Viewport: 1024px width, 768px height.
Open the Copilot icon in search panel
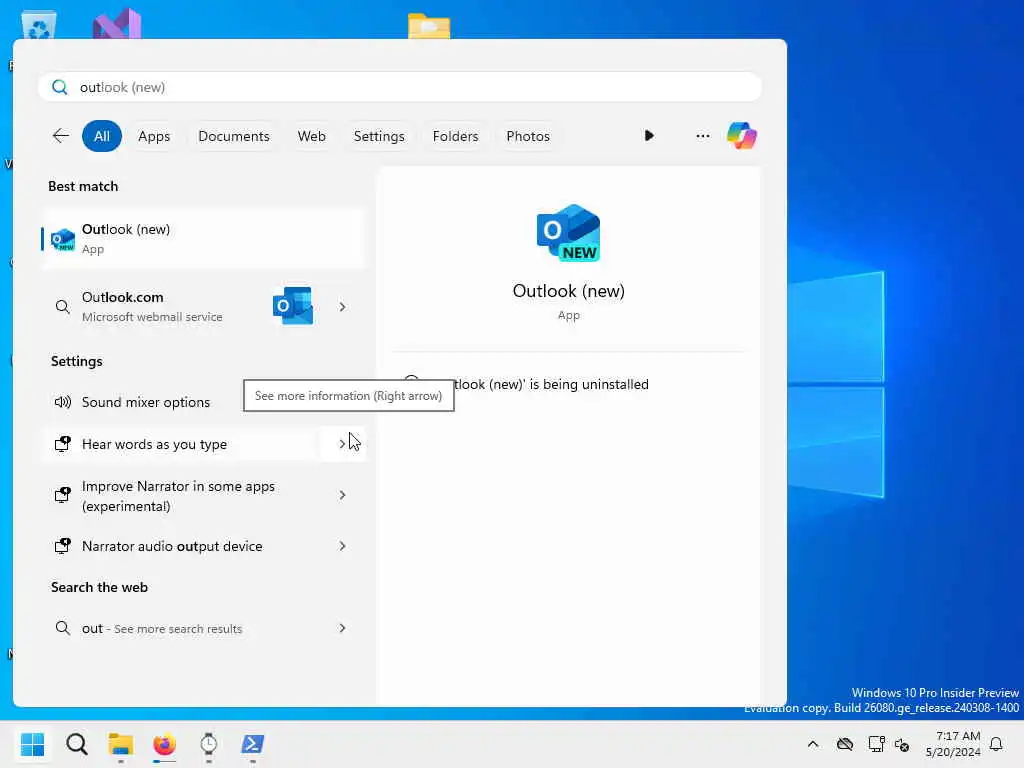click(742, 136)
